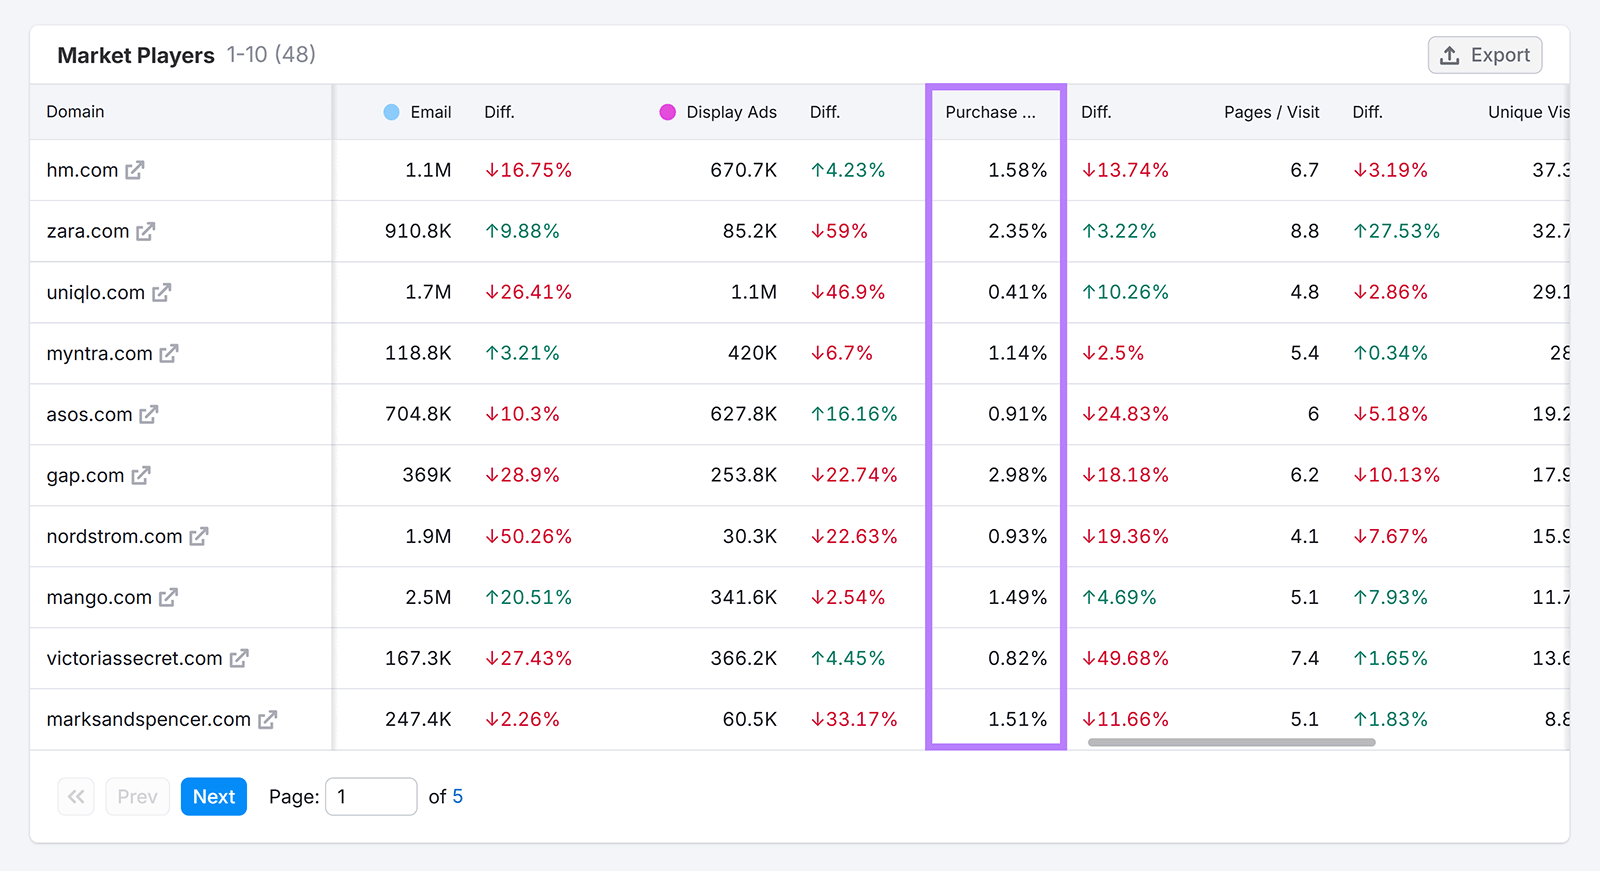Open marksandspencer.com external link icon

tap(267, 719)
